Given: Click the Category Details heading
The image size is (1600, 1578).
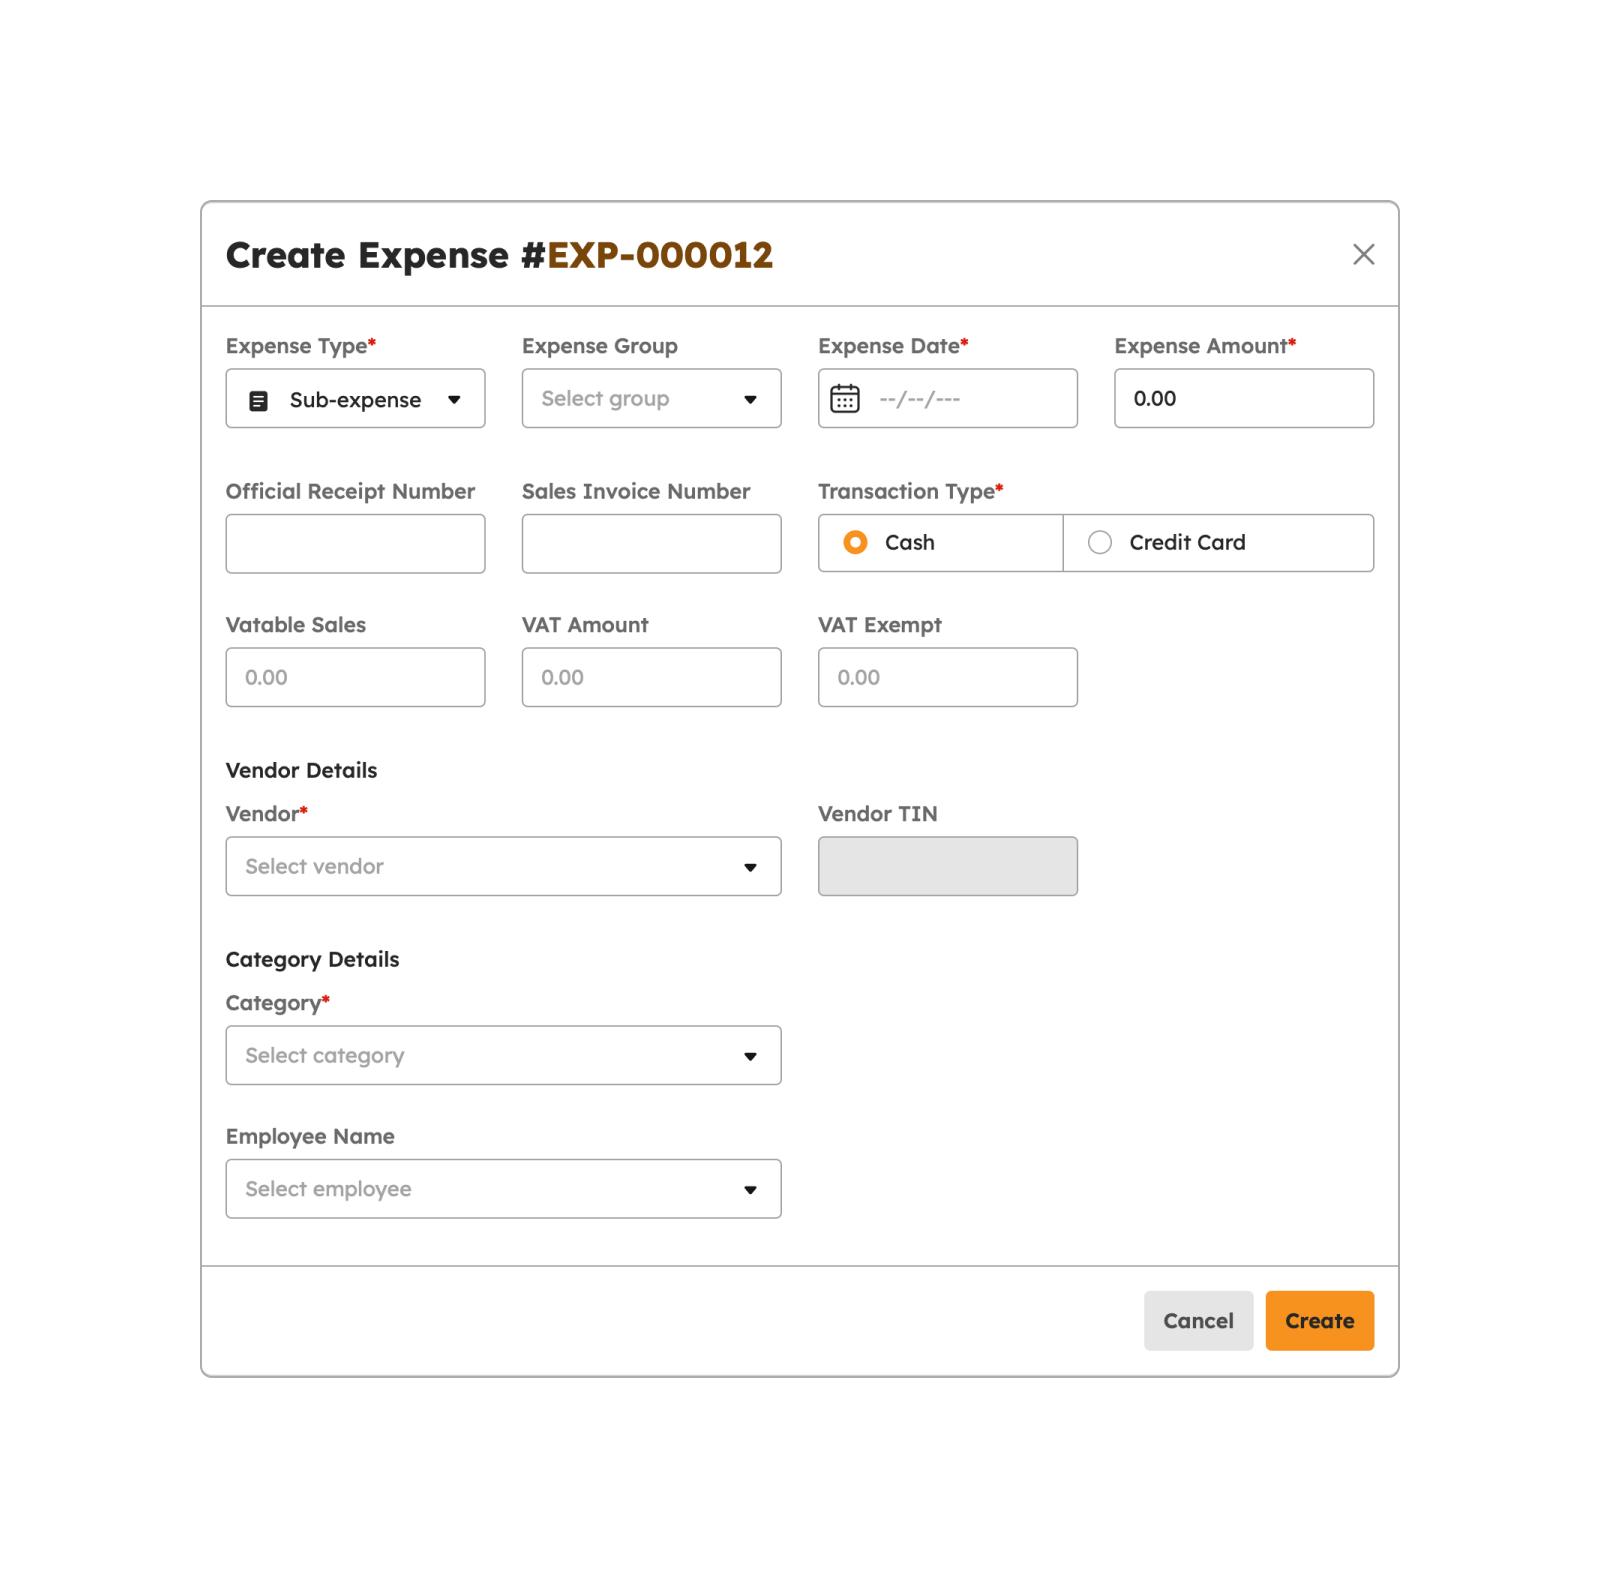Looking at the screenshot, I should pyautogui.click(x=312, y=960).
